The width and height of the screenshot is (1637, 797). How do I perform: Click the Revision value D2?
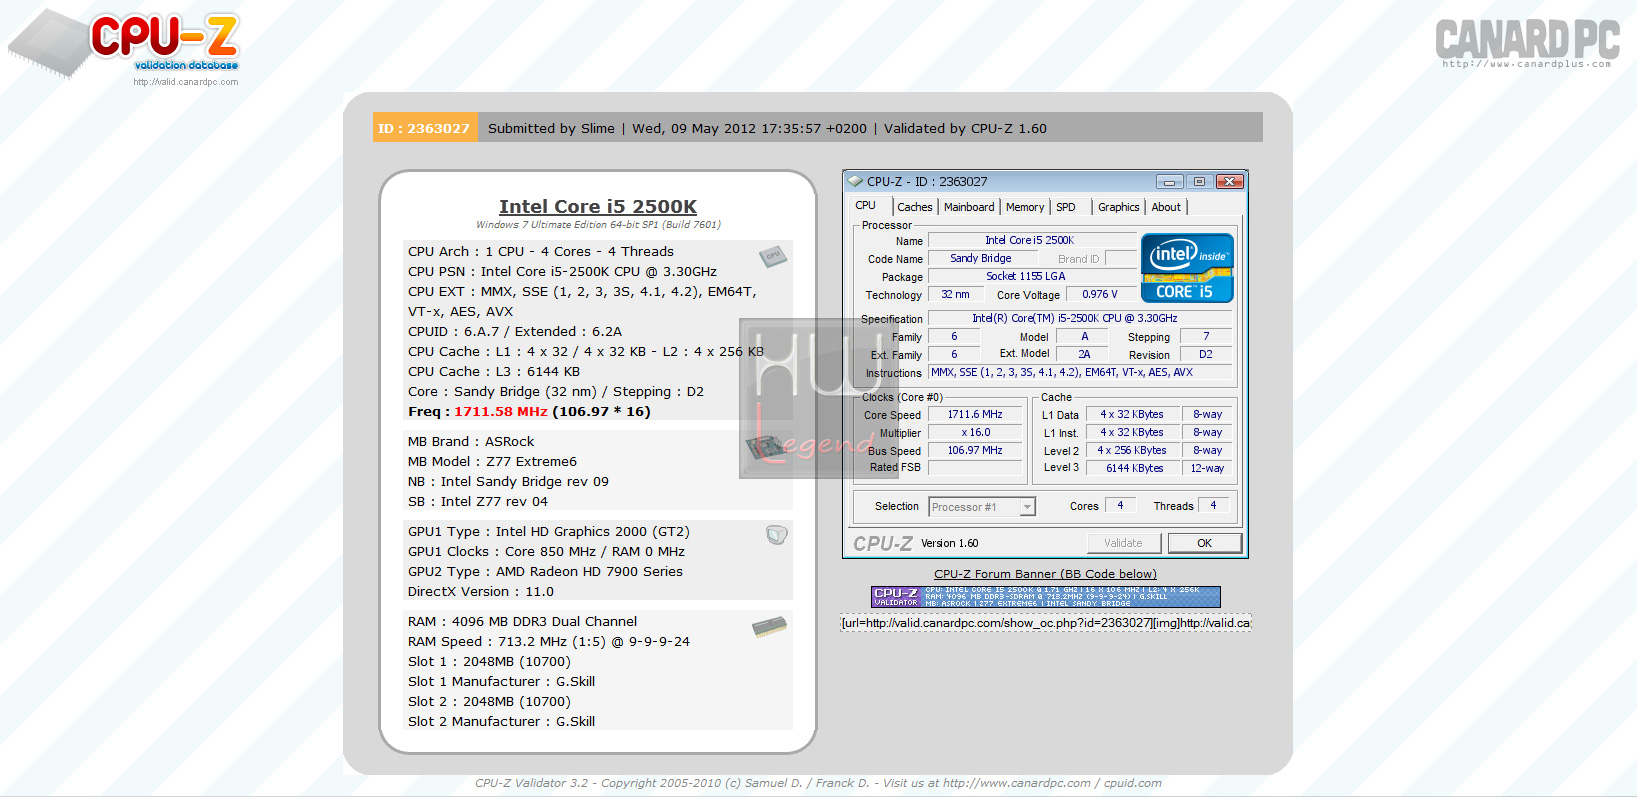1206,354
